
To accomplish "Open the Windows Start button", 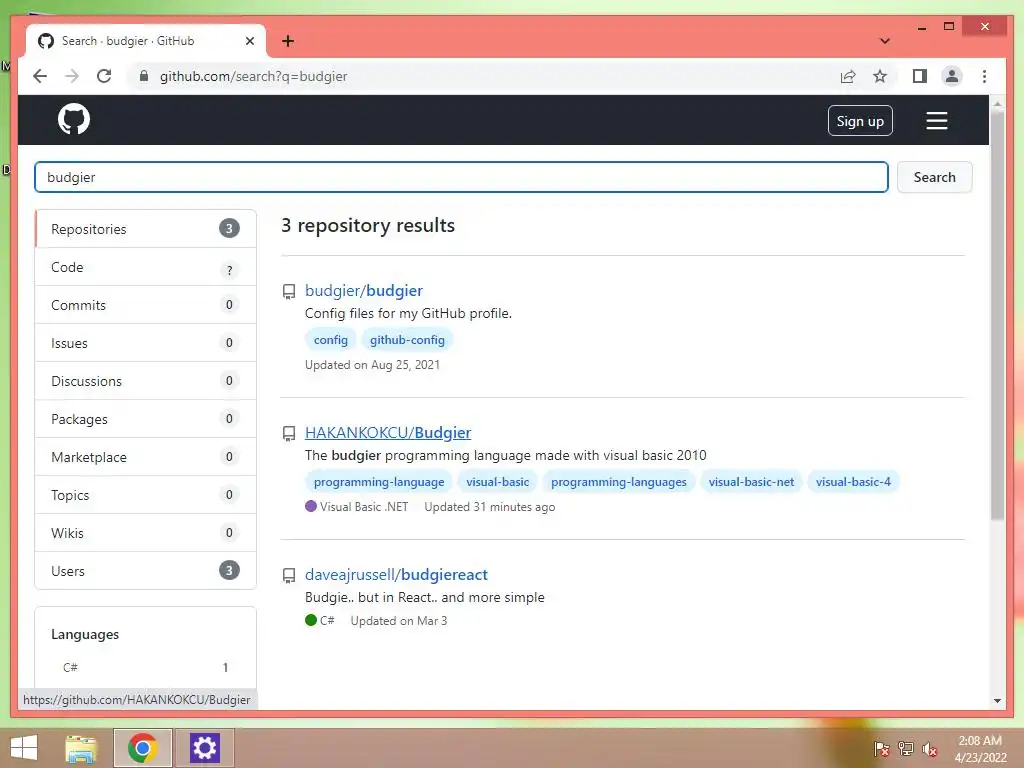I will tap(24, 748).
